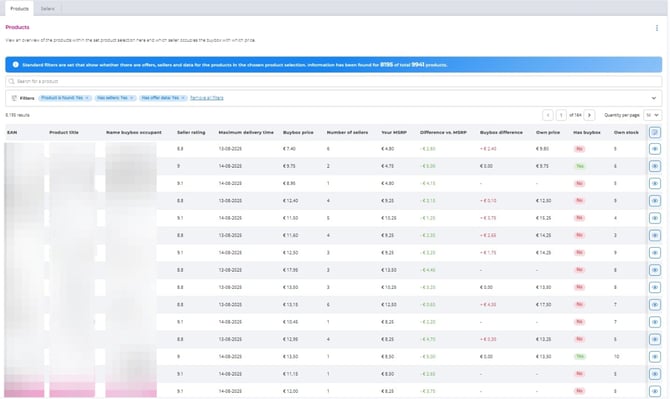This screenshot has width=670, height=399.
Task: Click the eye icon for the €8.95 buybox row
Action: tap(654, 184)
